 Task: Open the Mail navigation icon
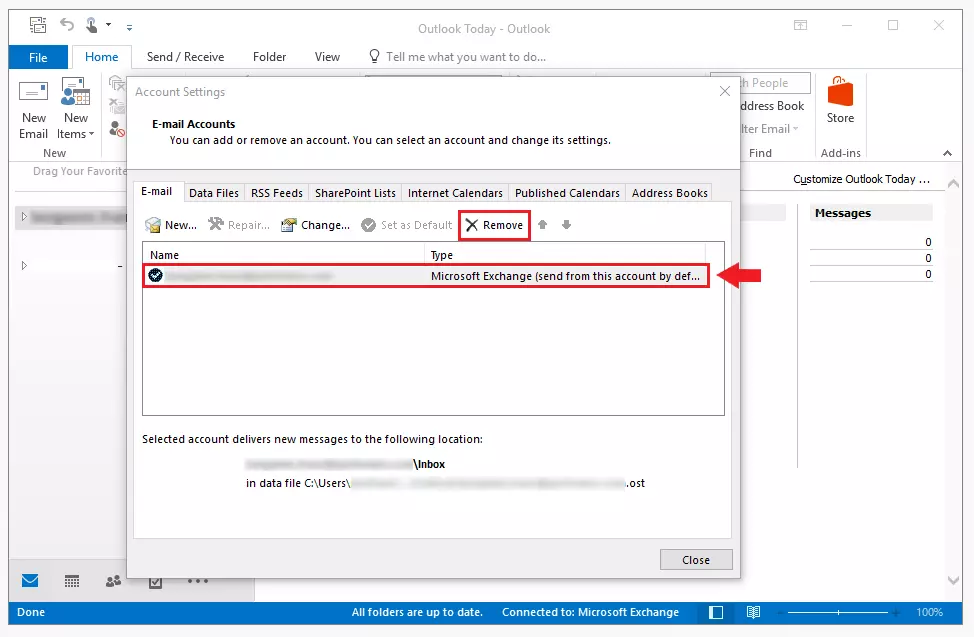click(30, 580)
